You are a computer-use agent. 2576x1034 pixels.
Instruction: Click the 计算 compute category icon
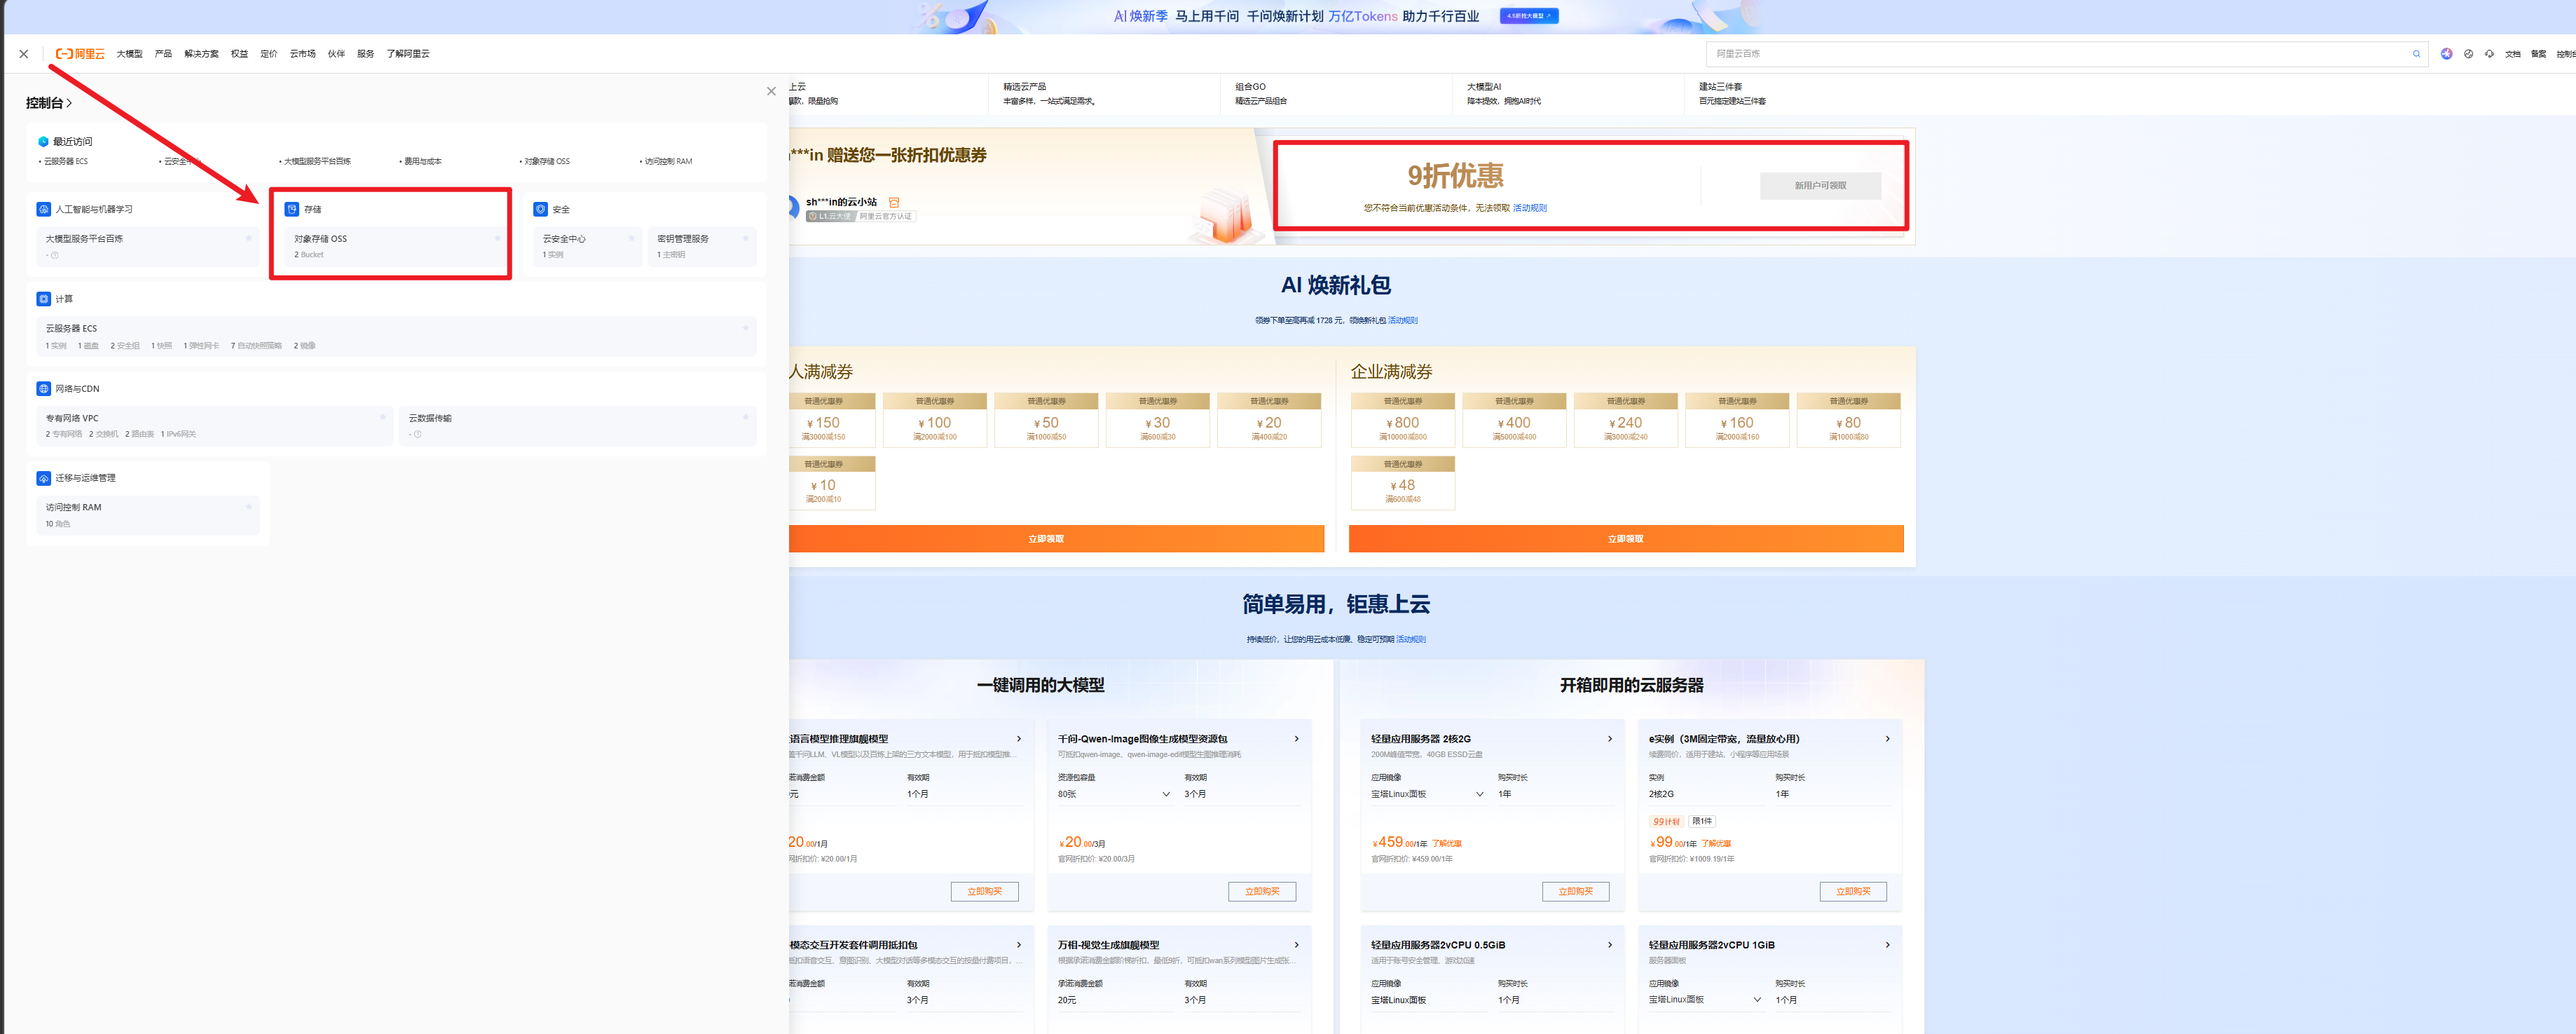[x=43, y=299]
